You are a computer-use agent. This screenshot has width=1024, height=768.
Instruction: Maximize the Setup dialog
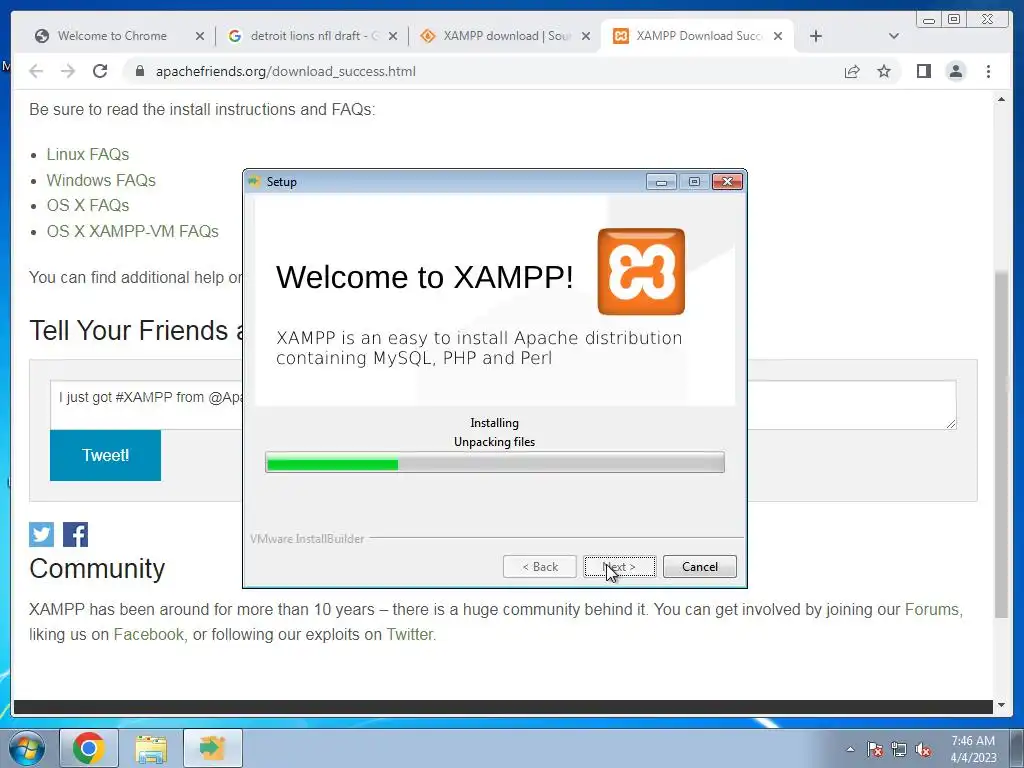click(694, 182)
